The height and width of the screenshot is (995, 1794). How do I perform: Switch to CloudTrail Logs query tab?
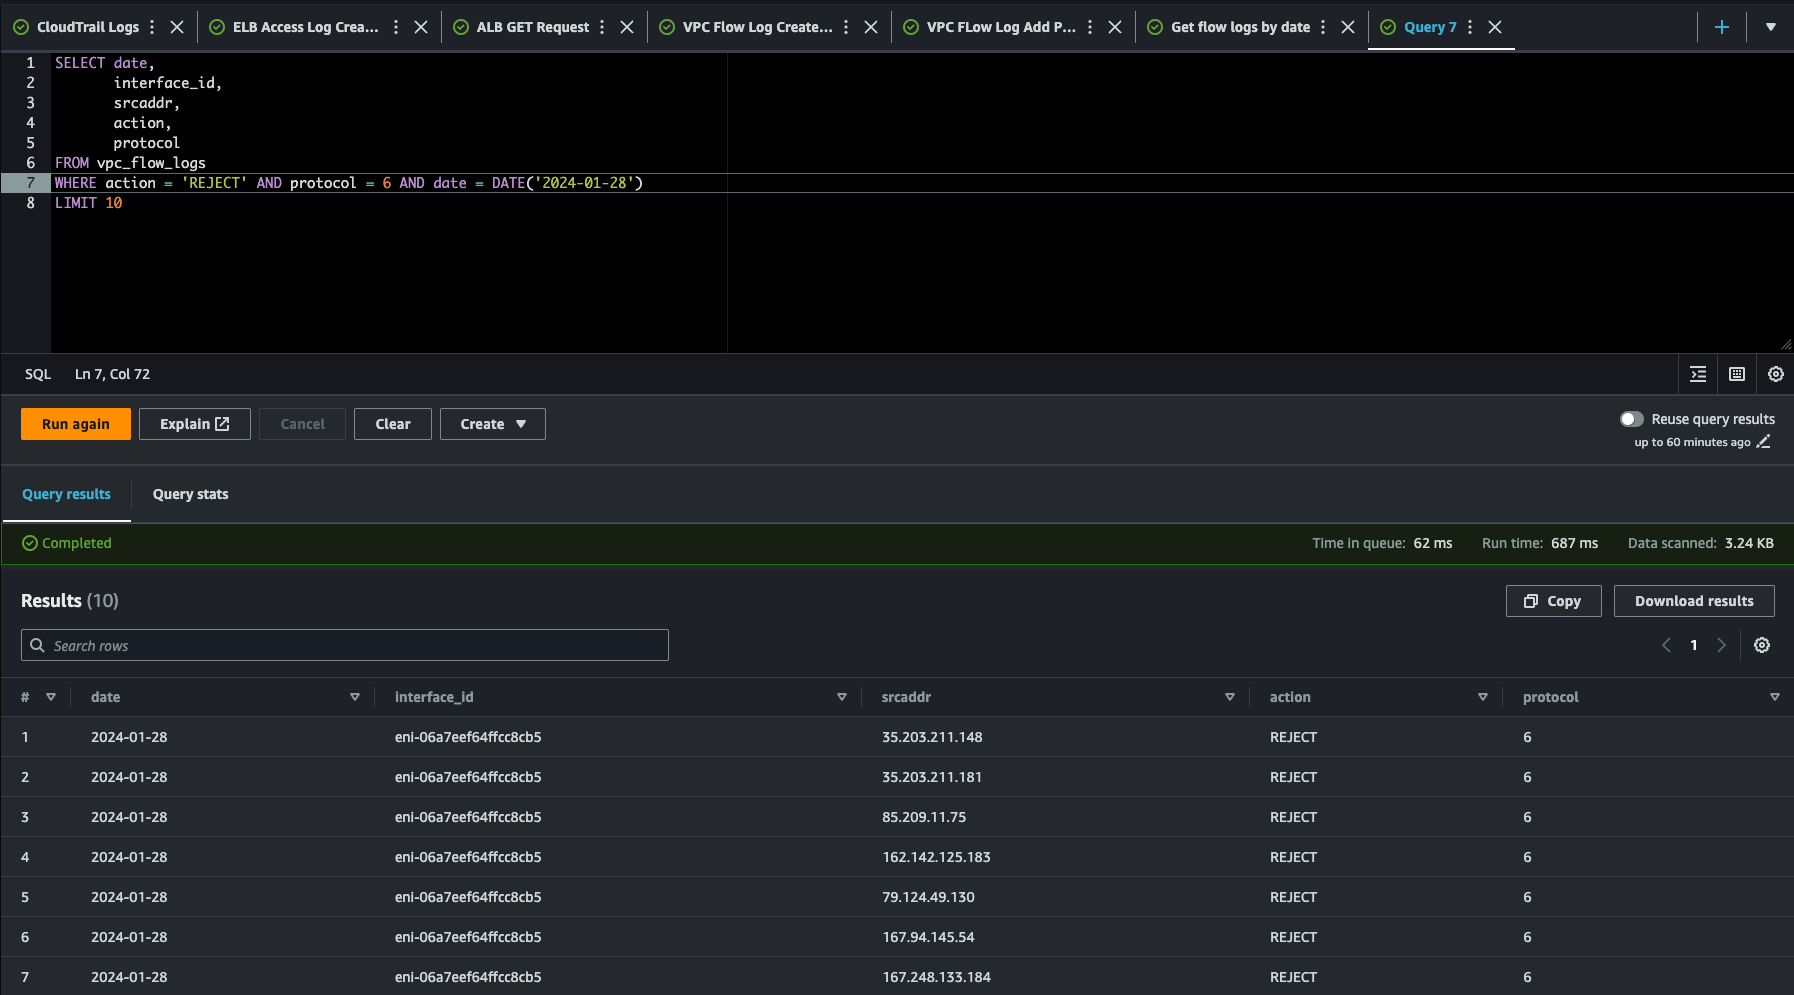pos(88,27)
